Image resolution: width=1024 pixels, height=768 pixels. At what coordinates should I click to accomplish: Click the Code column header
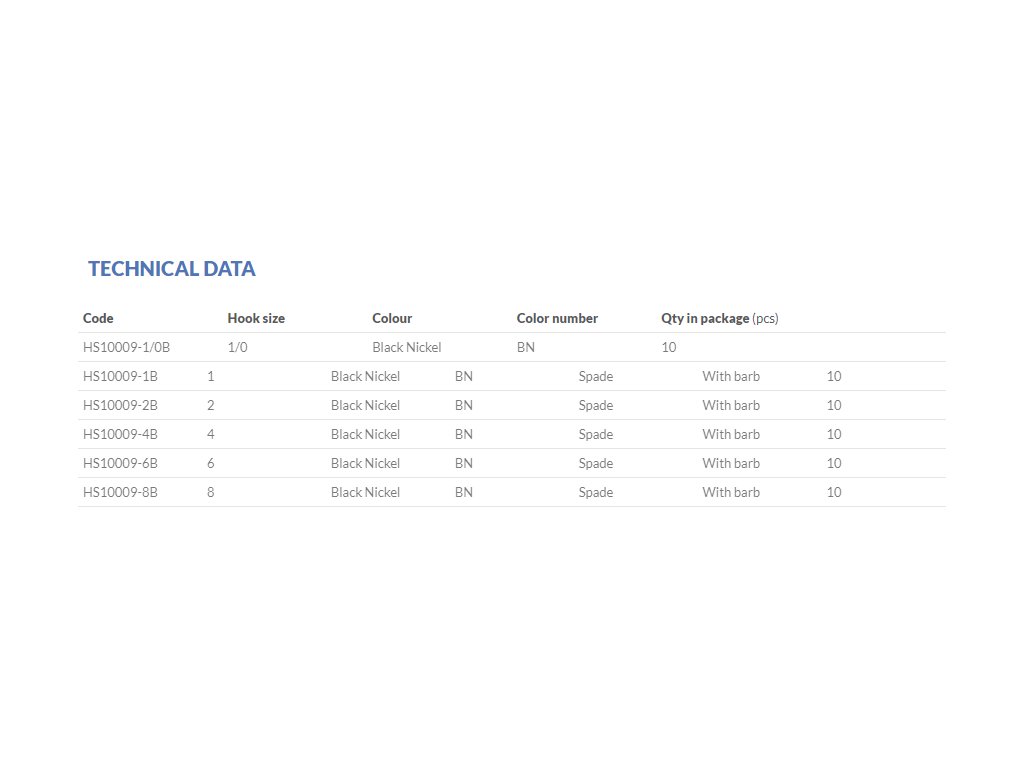98,318
